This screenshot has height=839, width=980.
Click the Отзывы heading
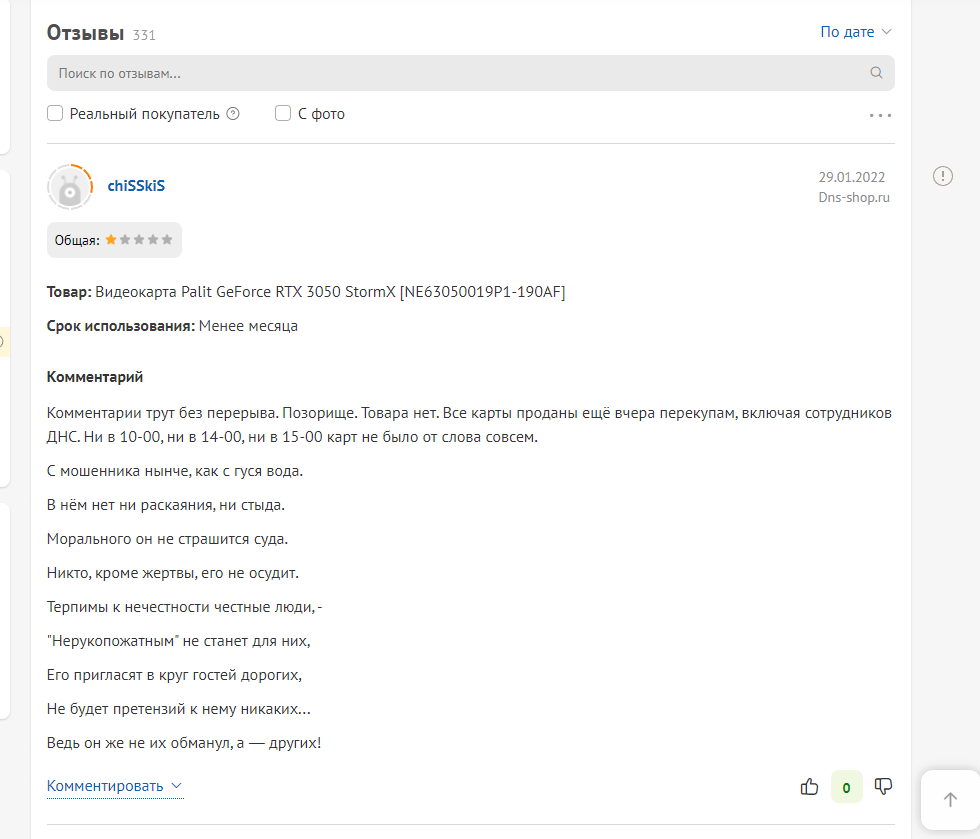(85, 33)
